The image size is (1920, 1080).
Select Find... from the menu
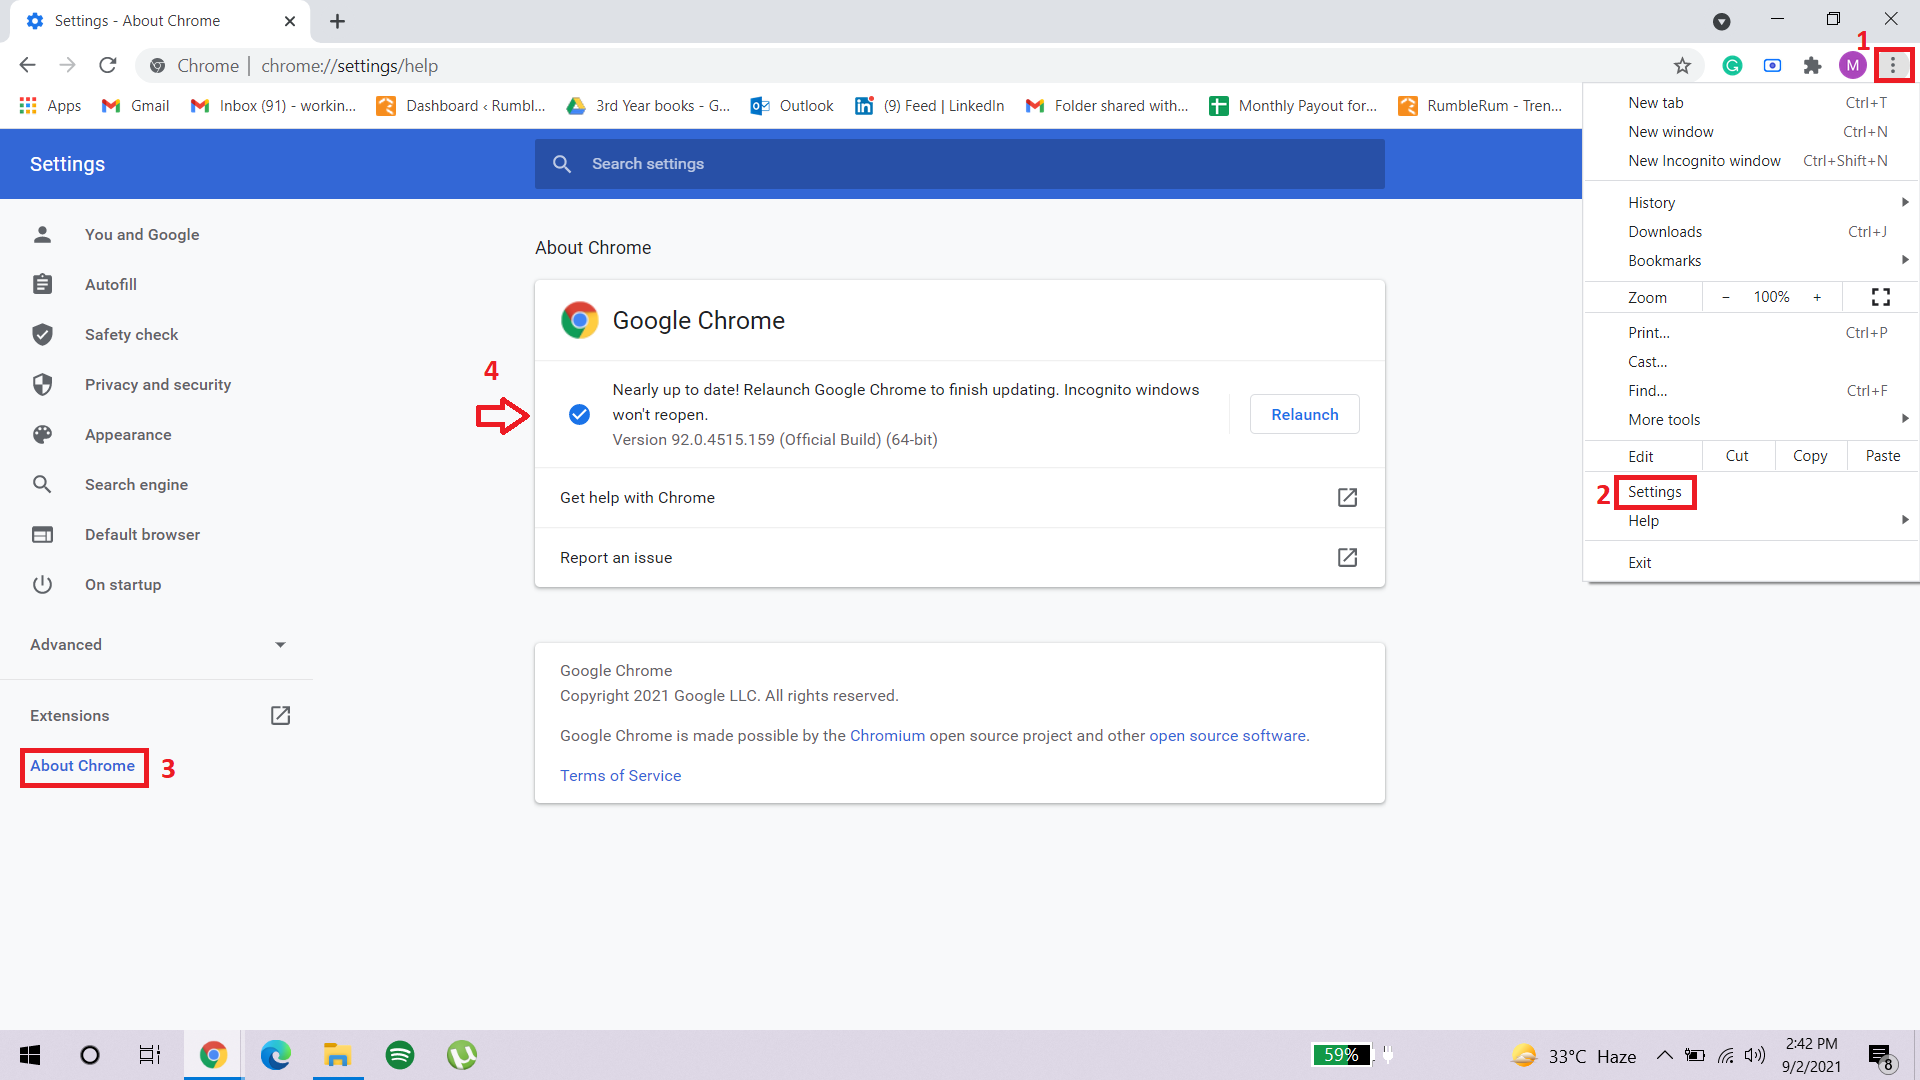click(1751, 391)
